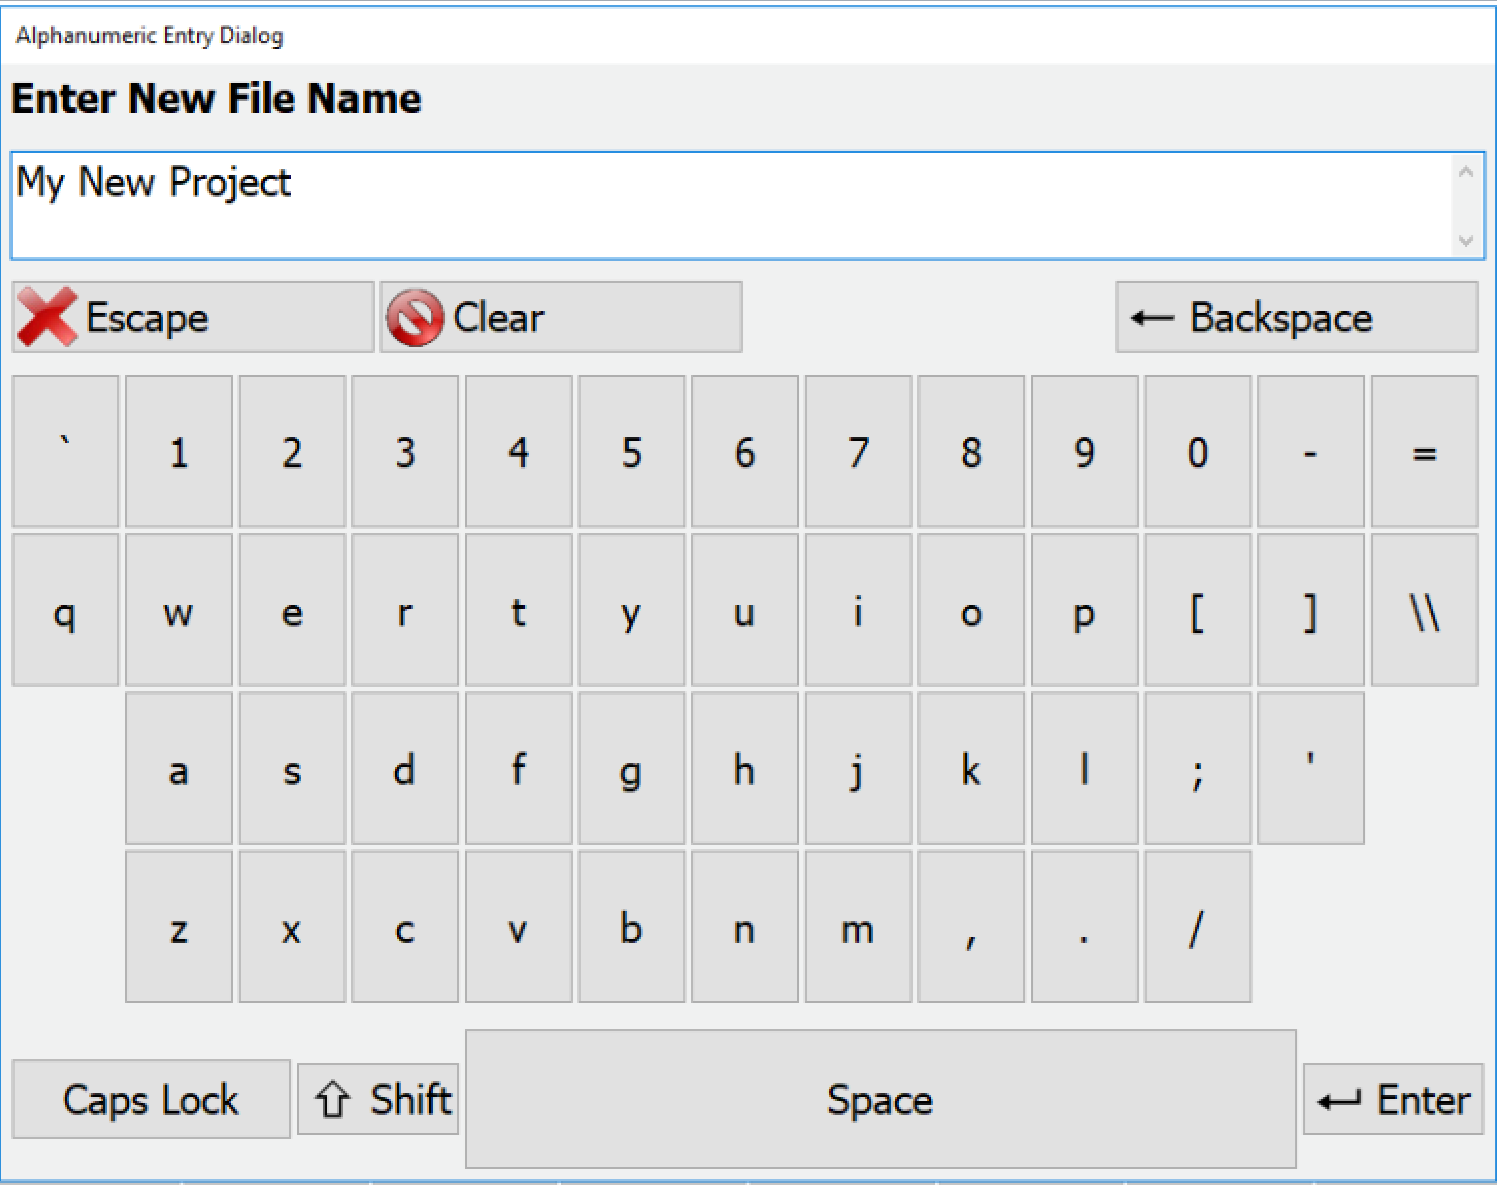
Task: Click the text field scrollbar
Action: pyautogui.click(x=1466, y=205)
